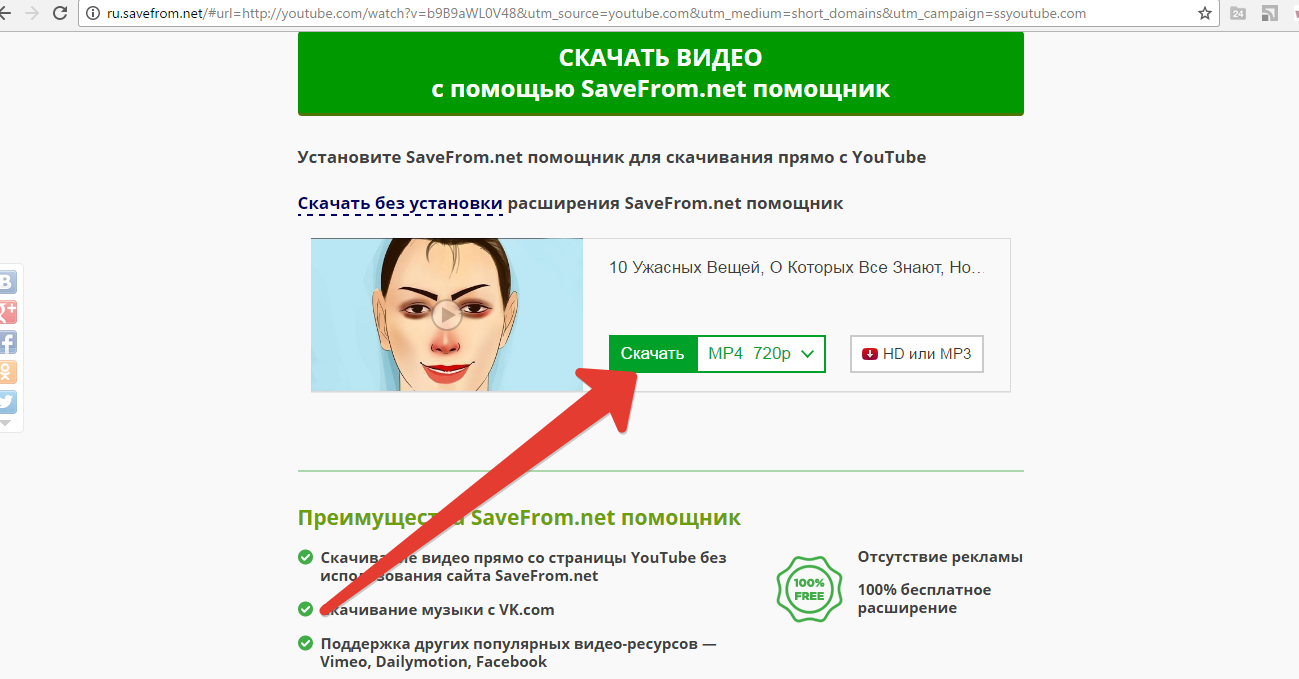Click the big green СКАЧАТЬ ВИДЕО banner
The height and width of the screenshot is (679, 1299).
660,73
